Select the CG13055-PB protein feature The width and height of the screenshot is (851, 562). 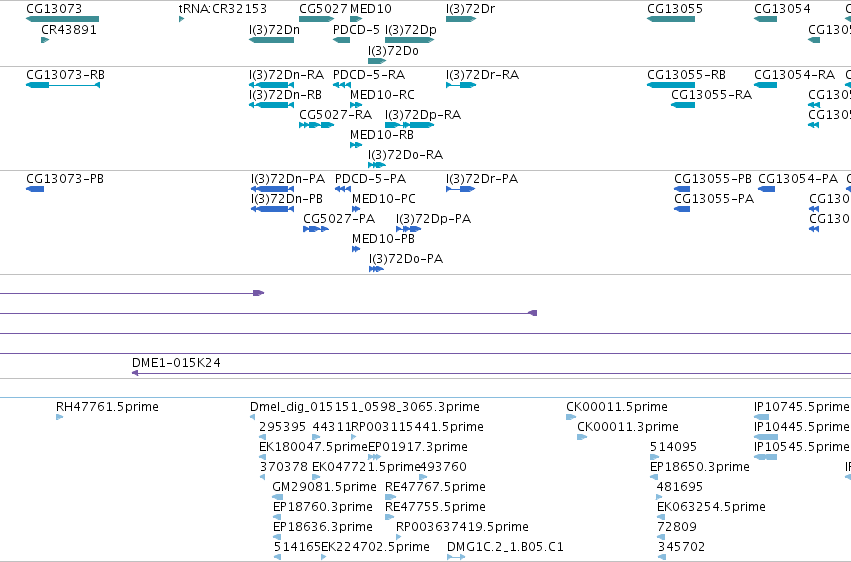point(682,189)
